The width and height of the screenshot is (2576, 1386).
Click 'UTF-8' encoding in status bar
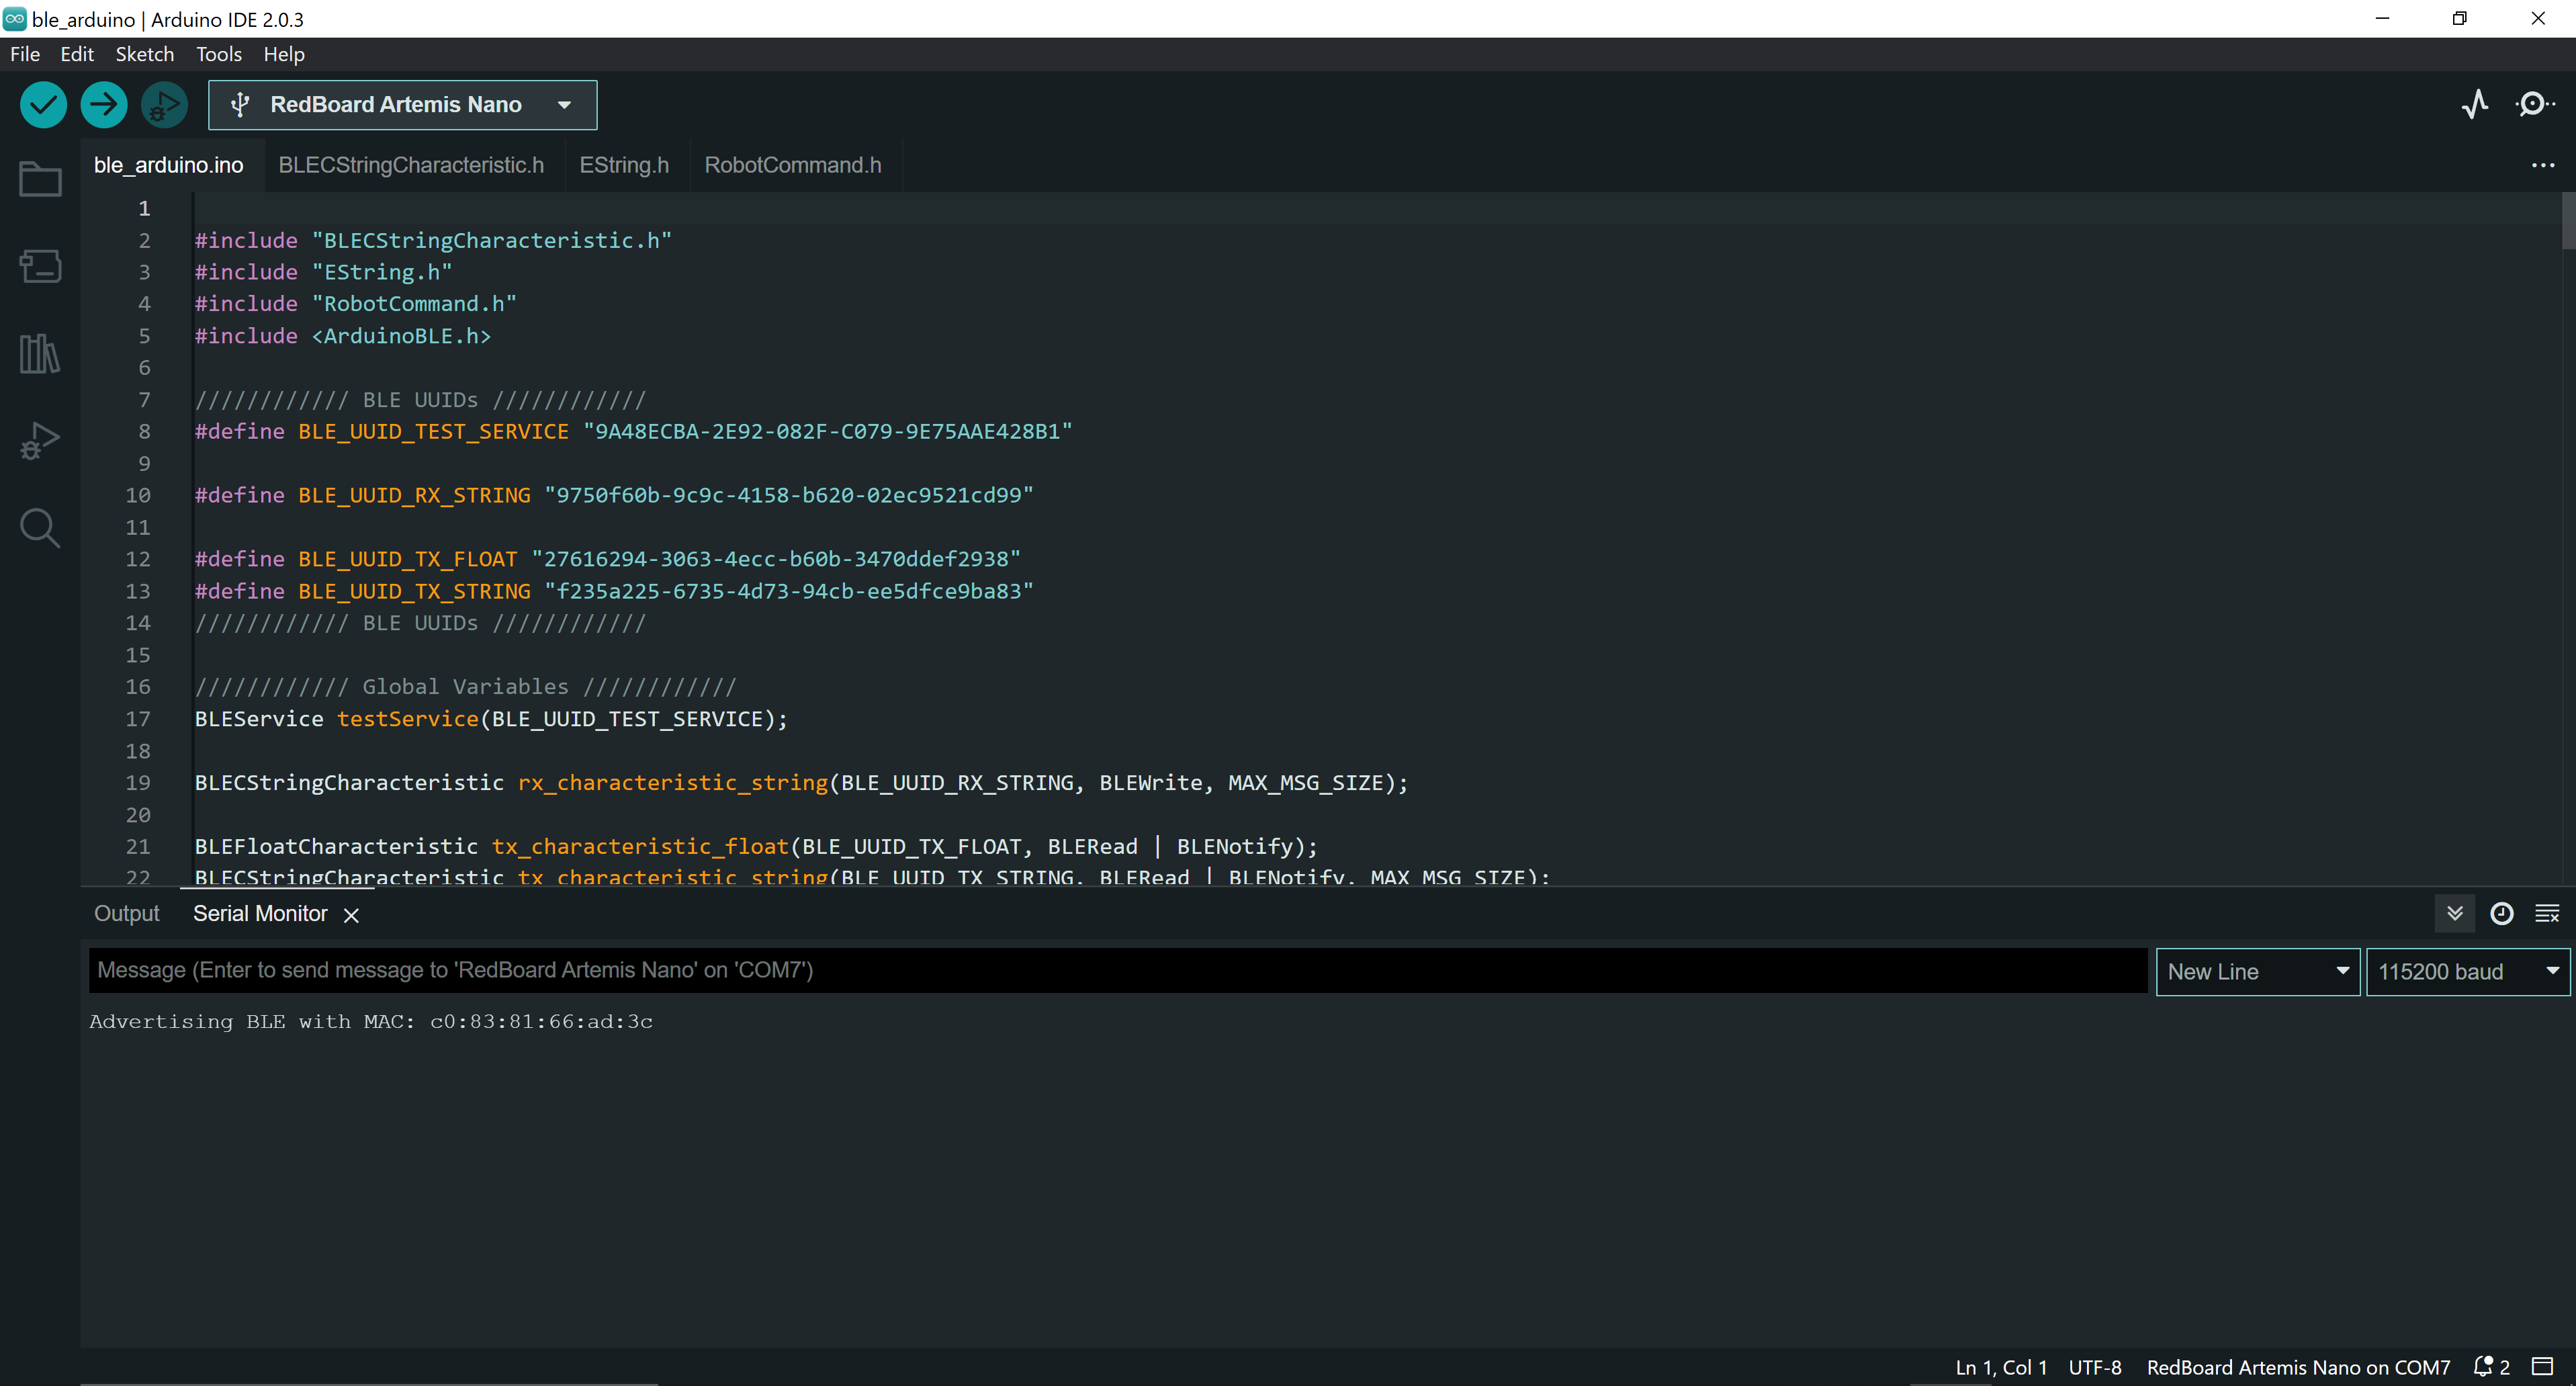coord(2095,1367)
